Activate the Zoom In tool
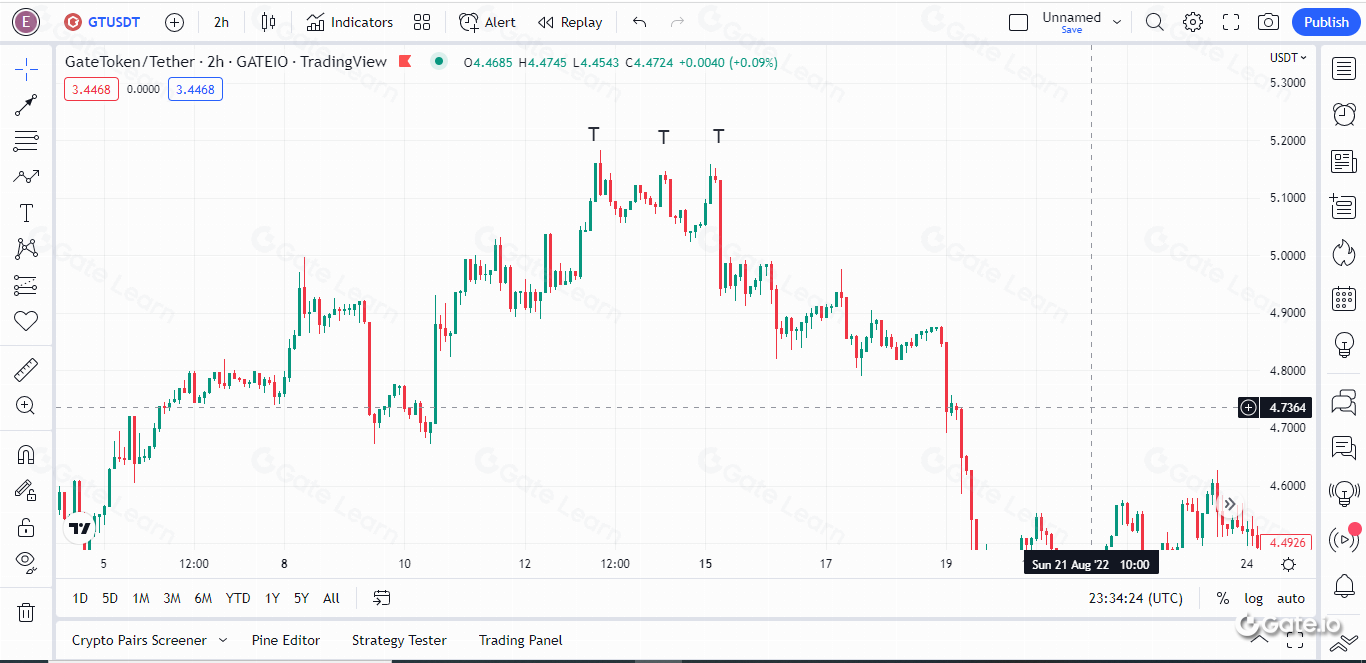Viewport: 1366px width, 663px height. 26,405
